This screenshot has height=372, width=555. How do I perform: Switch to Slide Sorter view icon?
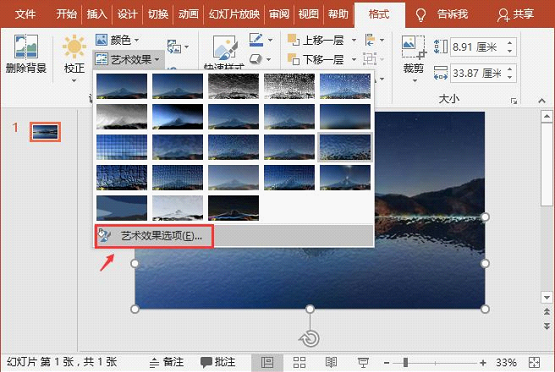click(x=299, y=362)
